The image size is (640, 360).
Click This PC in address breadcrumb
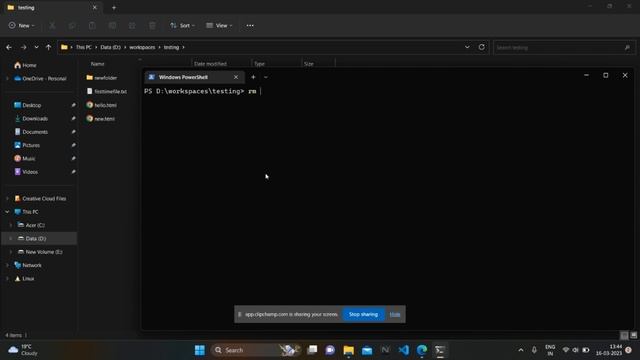pos(84,47)
